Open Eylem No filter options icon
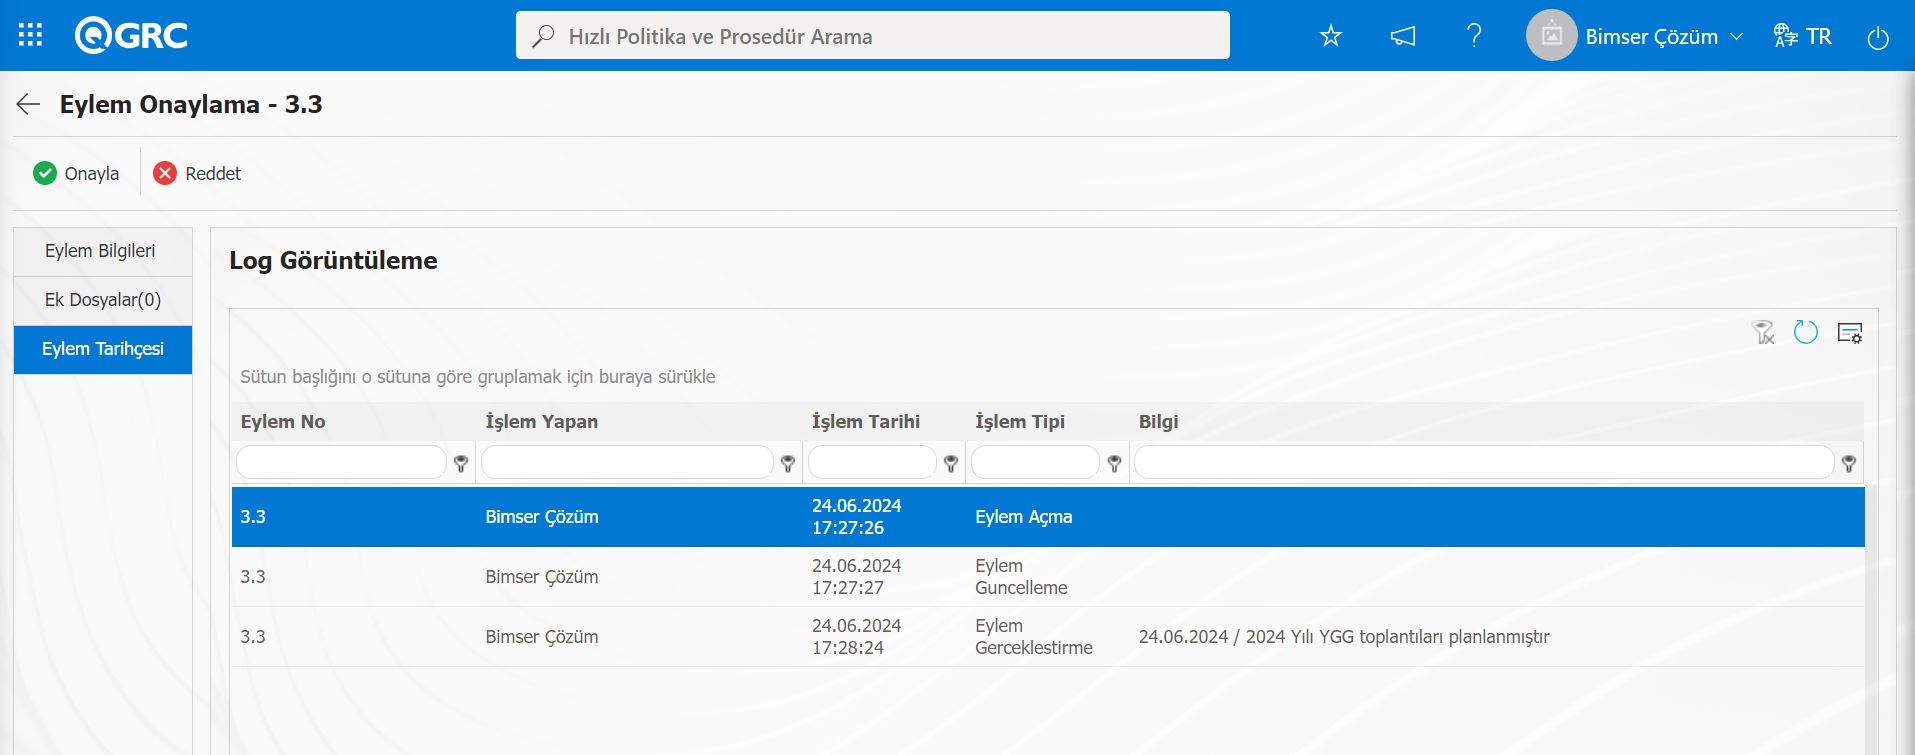The width and height of the screenshot is (1915, 755). pos(461,463)
